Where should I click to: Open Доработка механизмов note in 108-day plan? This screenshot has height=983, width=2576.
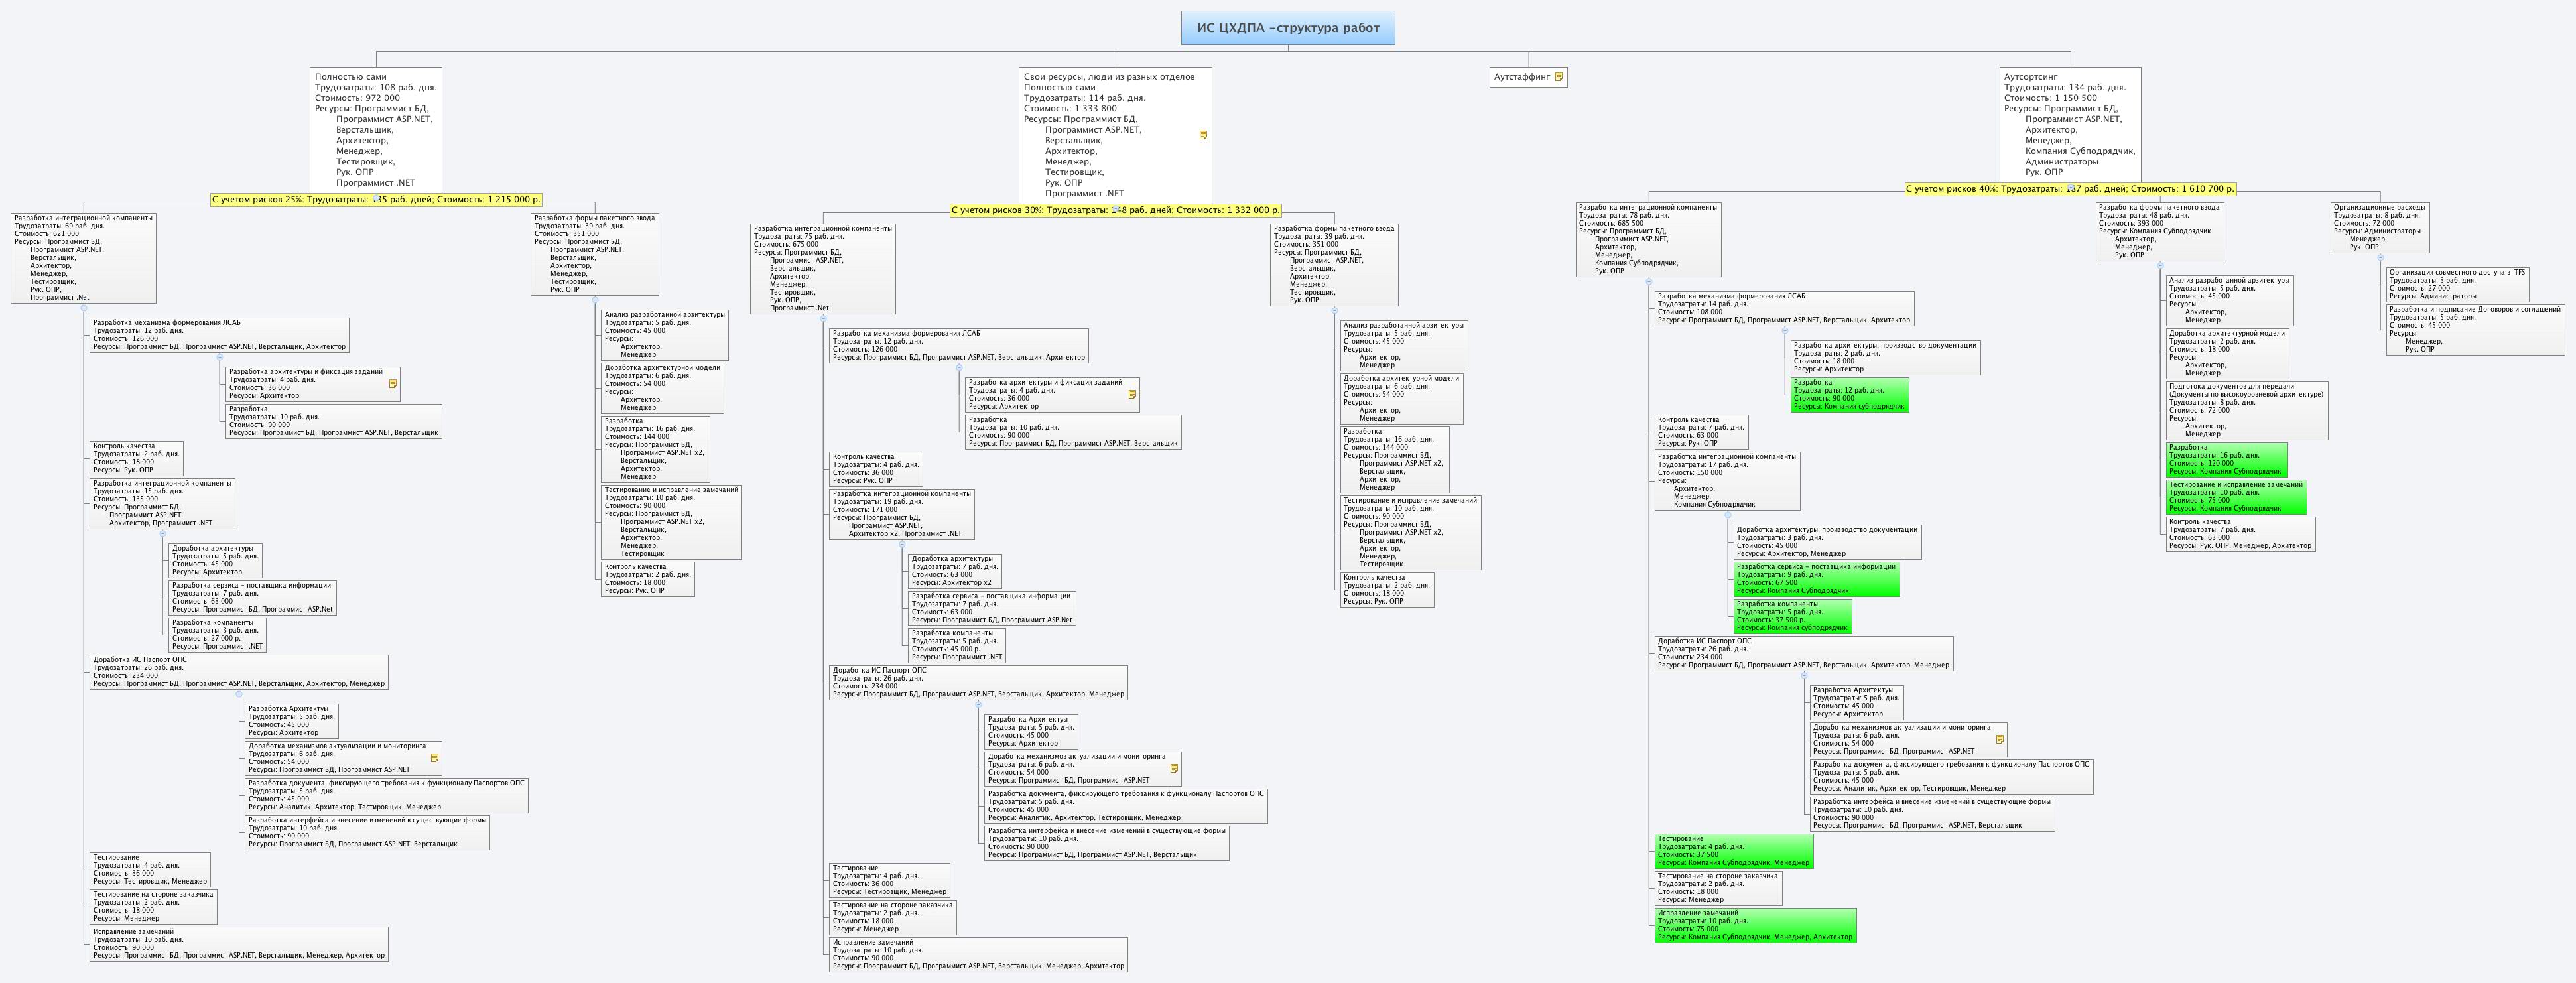pyautogui.click(x=434, y=758)
